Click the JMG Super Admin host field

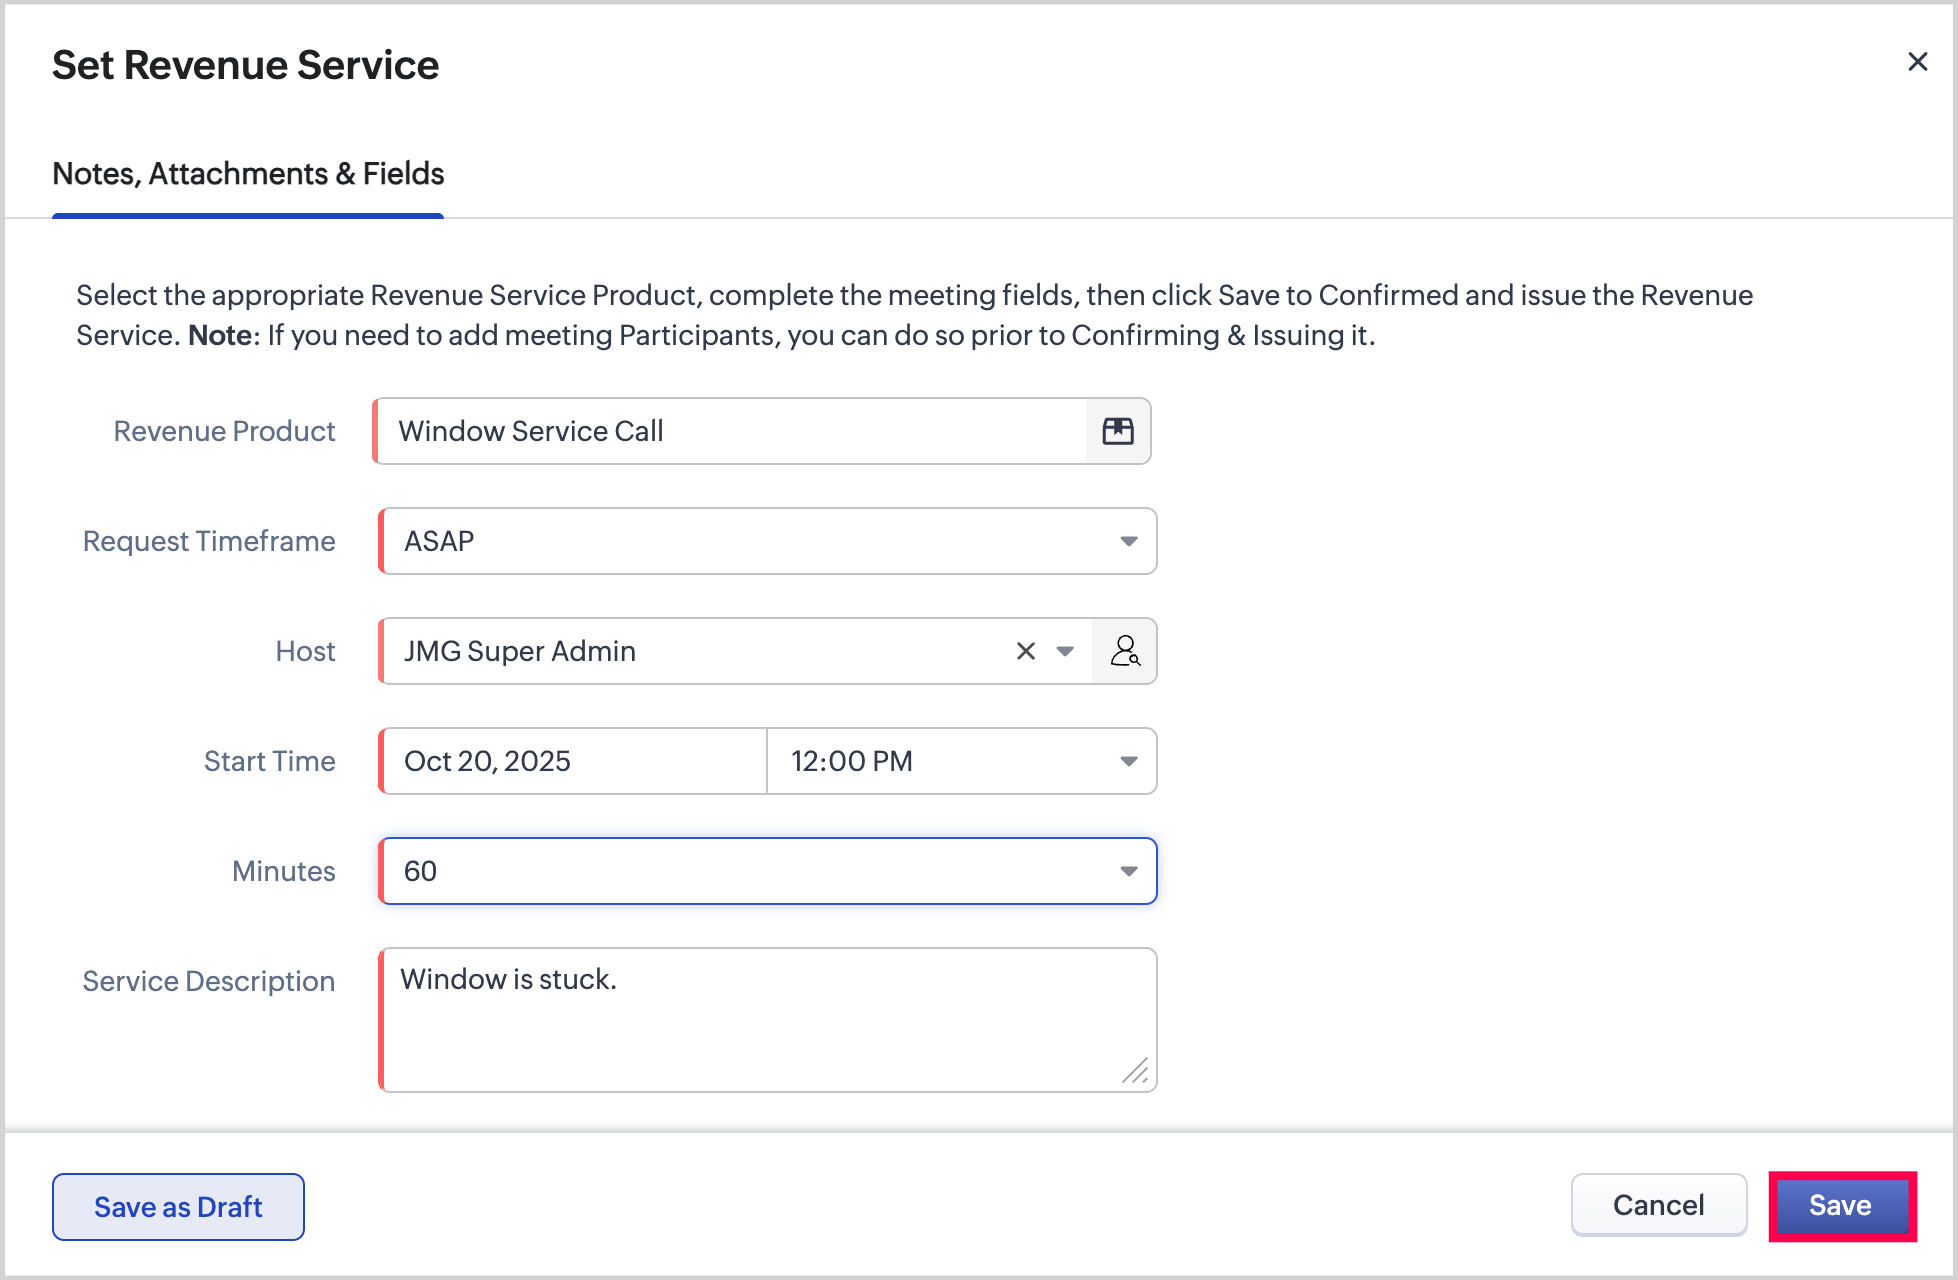[x=690, y=651]
